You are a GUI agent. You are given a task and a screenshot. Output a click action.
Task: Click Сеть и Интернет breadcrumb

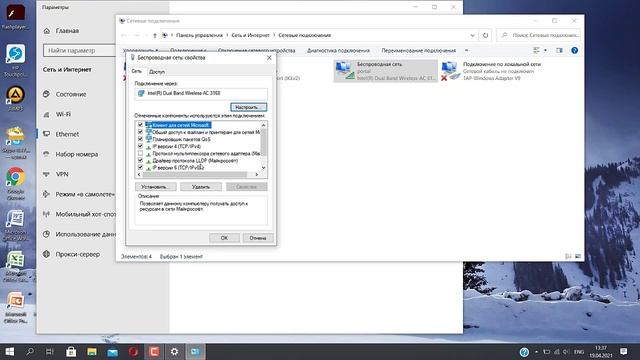(x=250, y=36)
